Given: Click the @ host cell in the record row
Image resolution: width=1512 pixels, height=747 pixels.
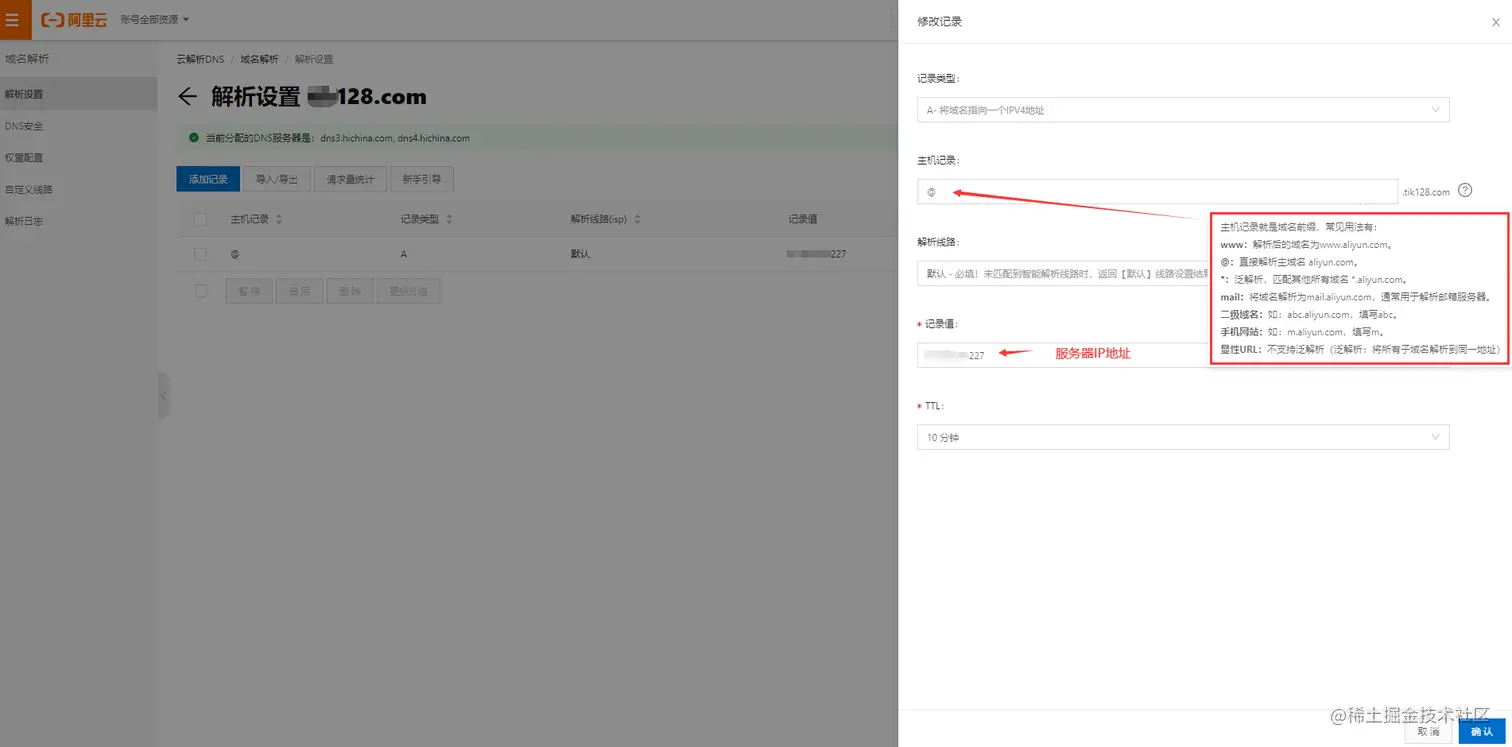Looking at the screenshot, I should 235,254.
